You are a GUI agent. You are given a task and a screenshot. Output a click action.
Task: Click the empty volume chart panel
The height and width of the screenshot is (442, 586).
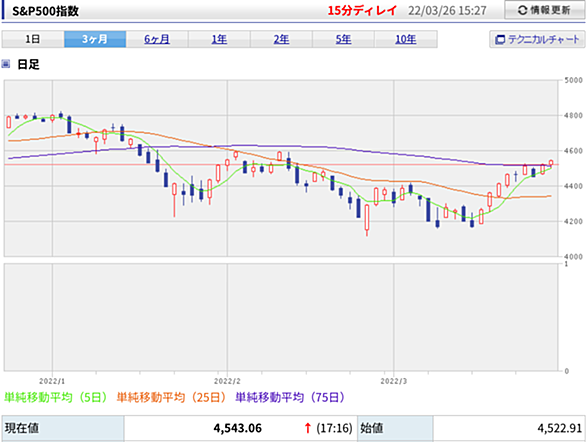tap(281, 317)
